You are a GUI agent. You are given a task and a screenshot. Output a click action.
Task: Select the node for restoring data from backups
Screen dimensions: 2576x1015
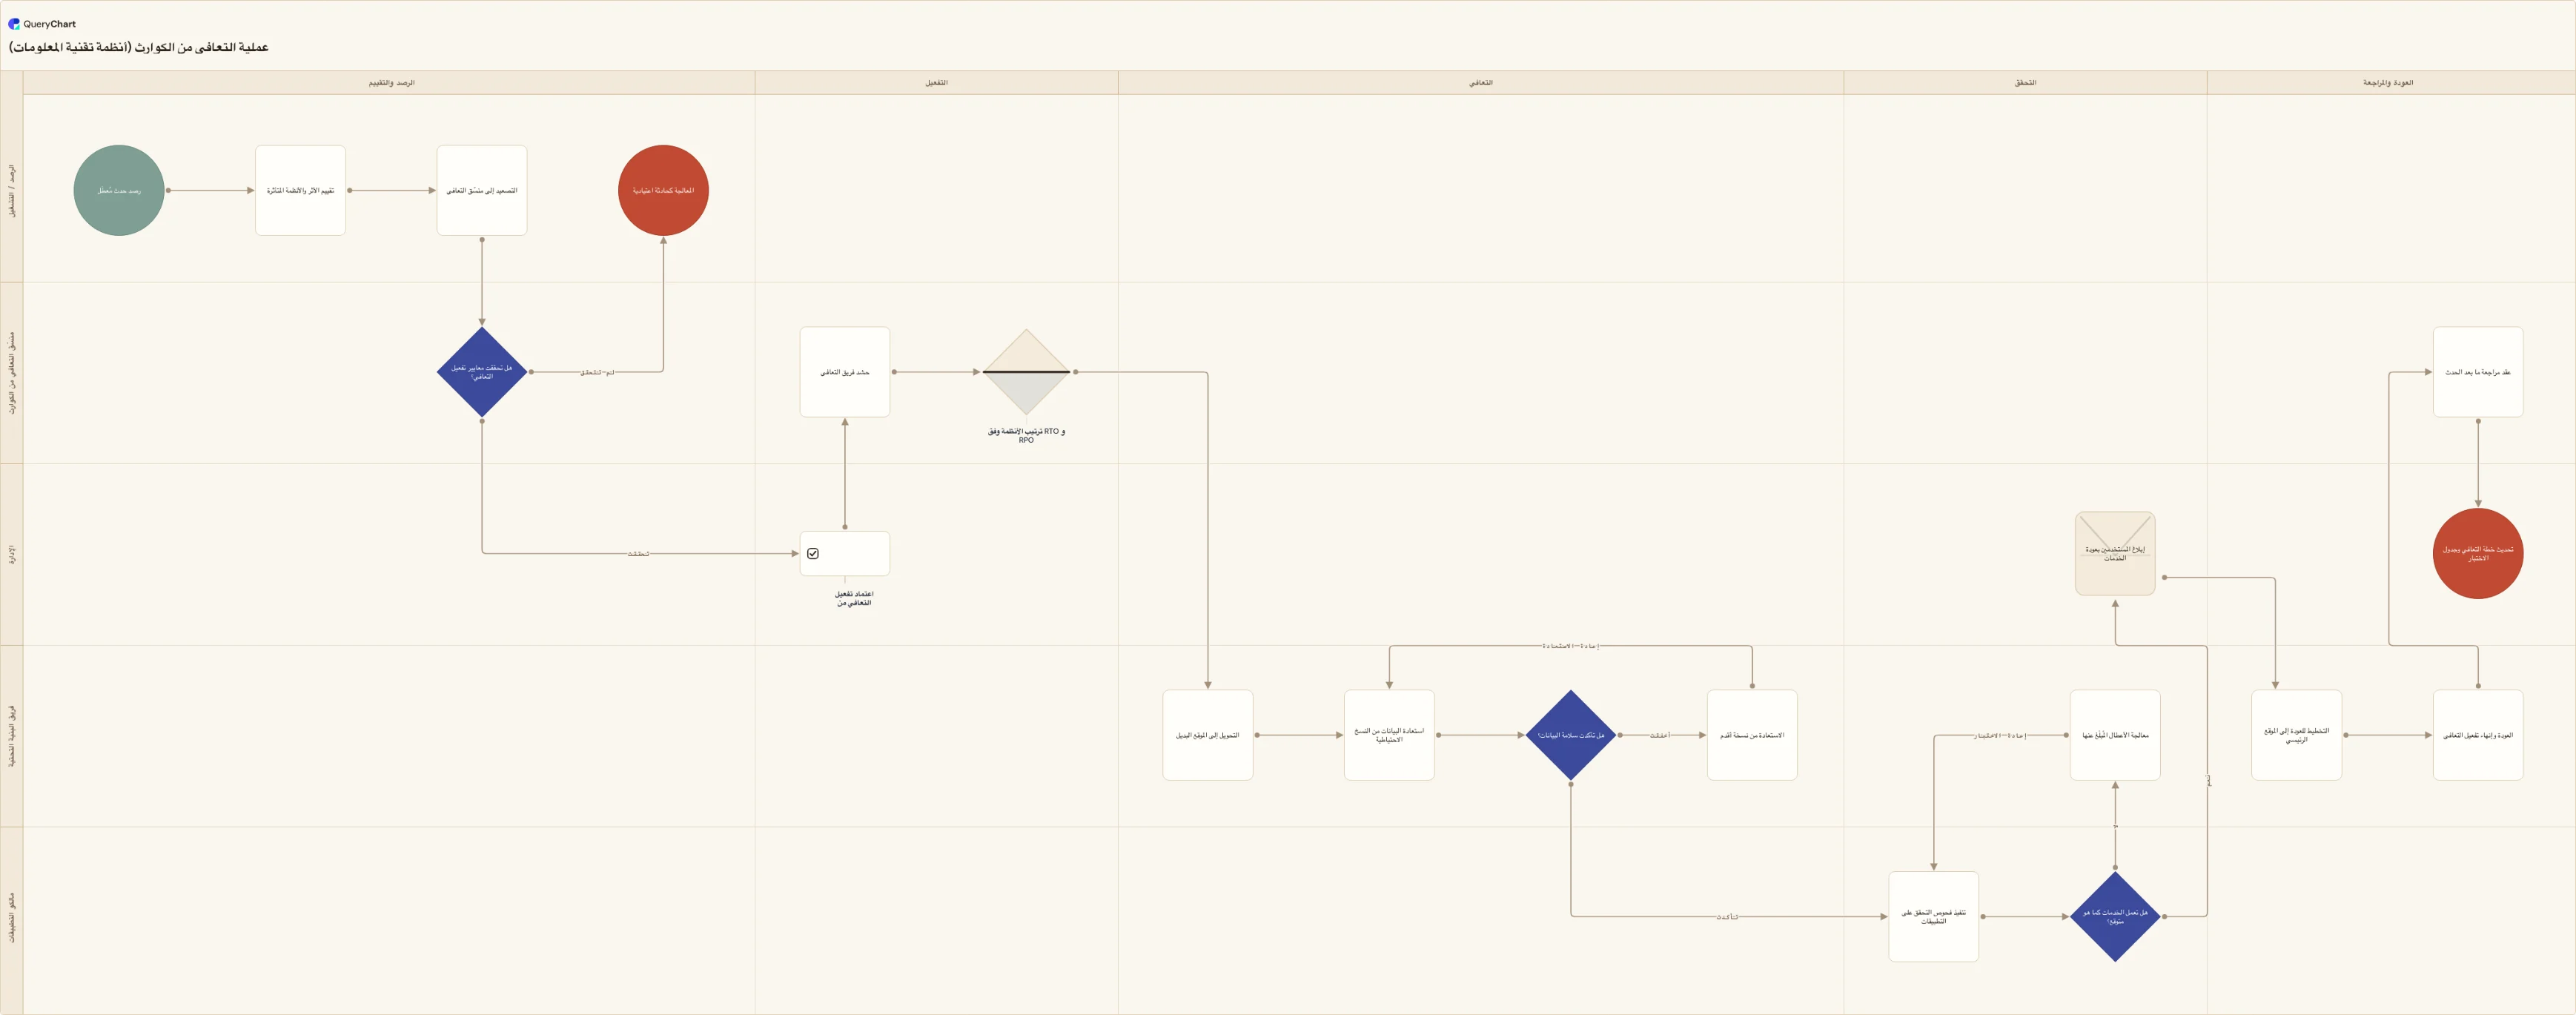point(1389,735)
